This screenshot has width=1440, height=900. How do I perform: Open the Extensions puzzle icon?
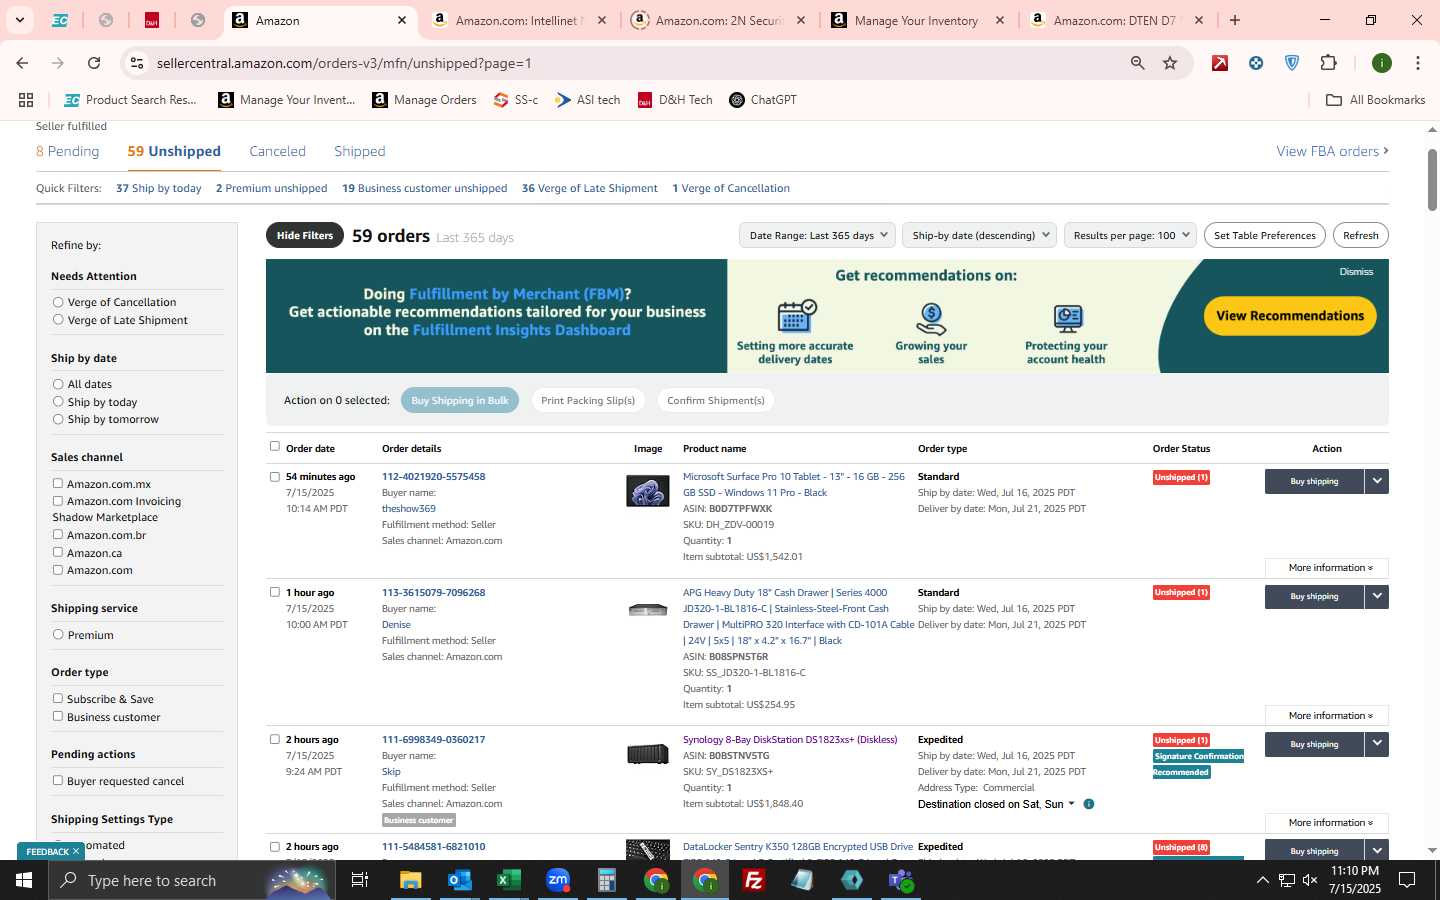click(1328, 63)
